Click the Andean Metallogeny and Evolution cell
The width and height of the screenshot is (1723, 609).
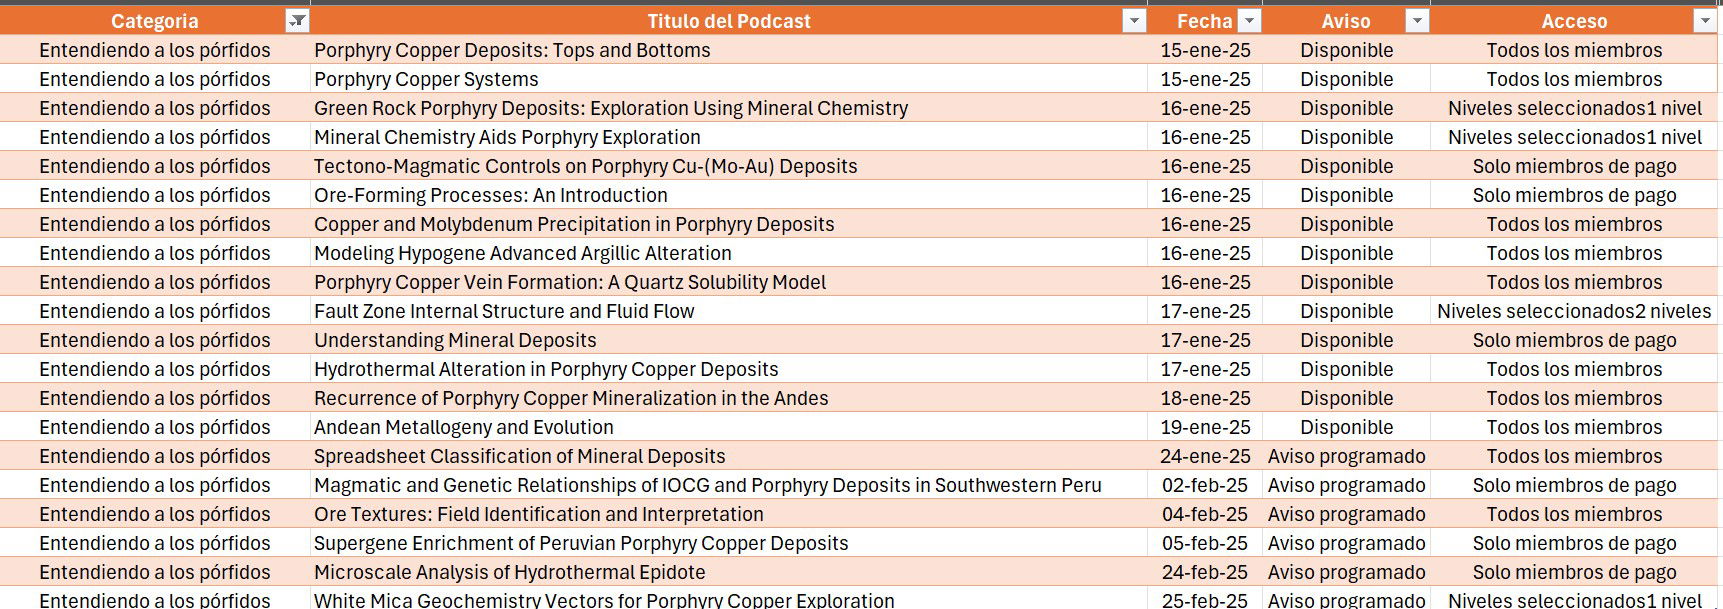point(464,427)
